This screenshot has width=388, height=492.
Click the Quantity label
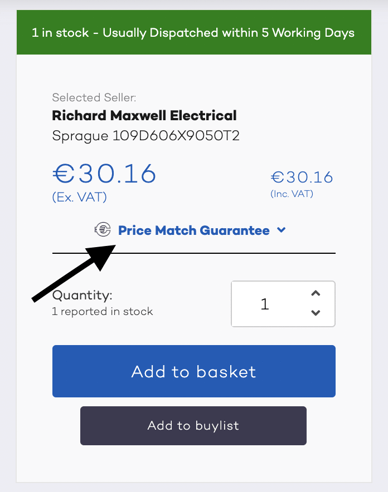point(82,295)
